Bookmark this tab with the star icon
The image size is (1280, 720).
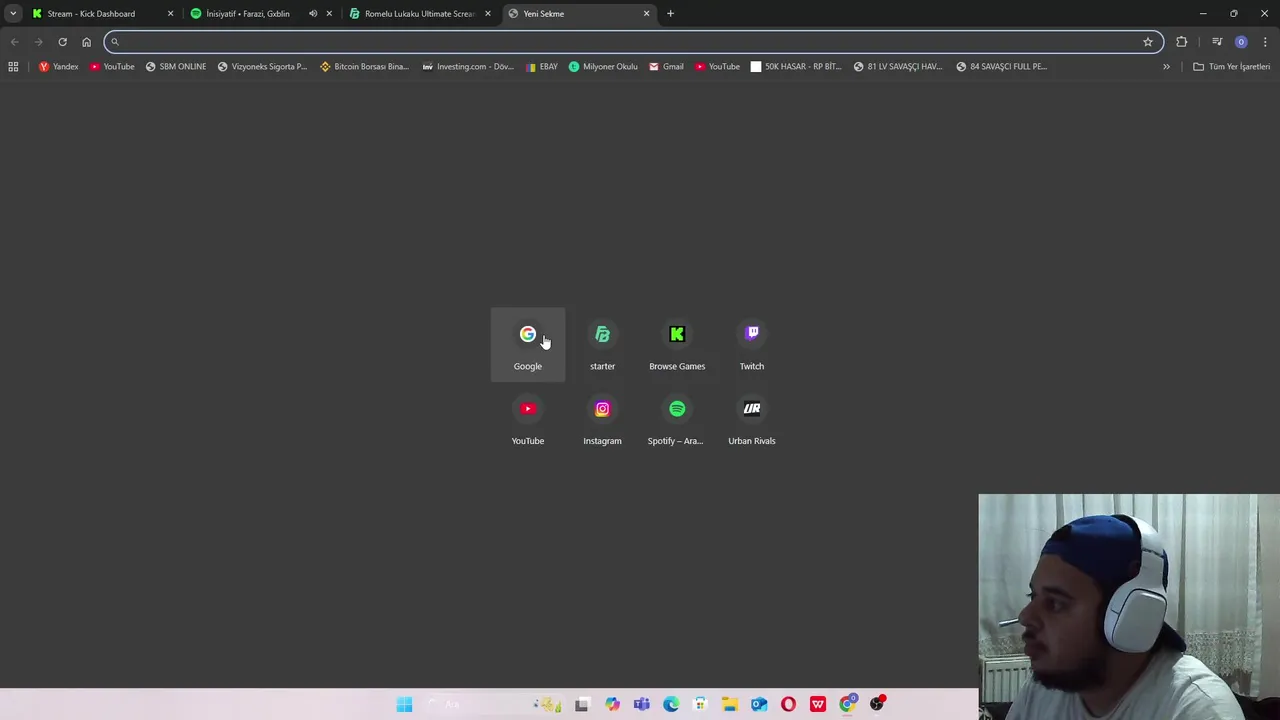(x=1148, y=42)
